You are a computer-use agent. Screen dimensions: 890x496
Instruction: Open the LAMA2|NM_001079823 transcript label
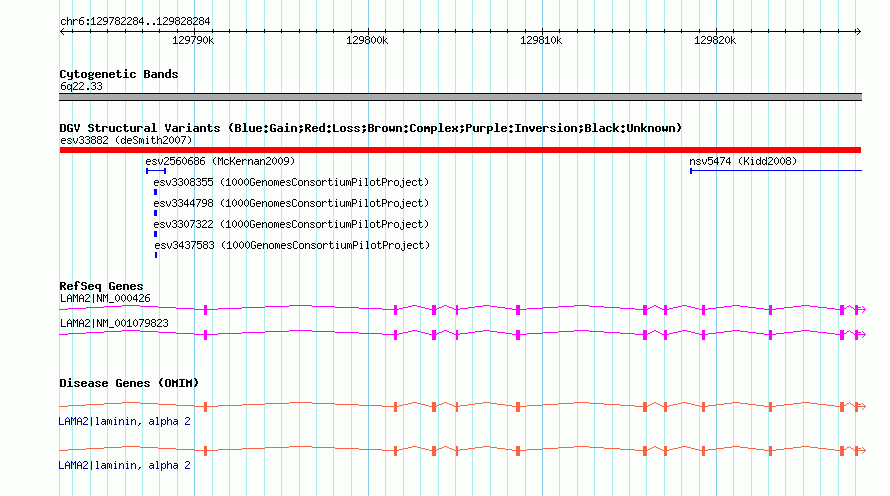(x=114, y=323)
